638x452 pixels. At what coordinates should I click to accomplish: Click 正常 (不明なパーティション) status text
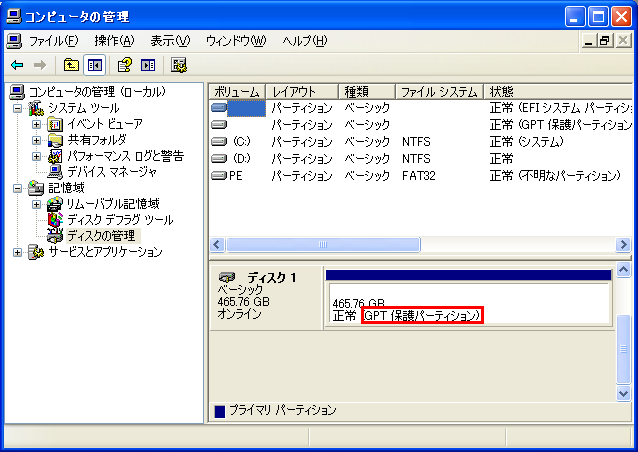[x=555, y=176]
